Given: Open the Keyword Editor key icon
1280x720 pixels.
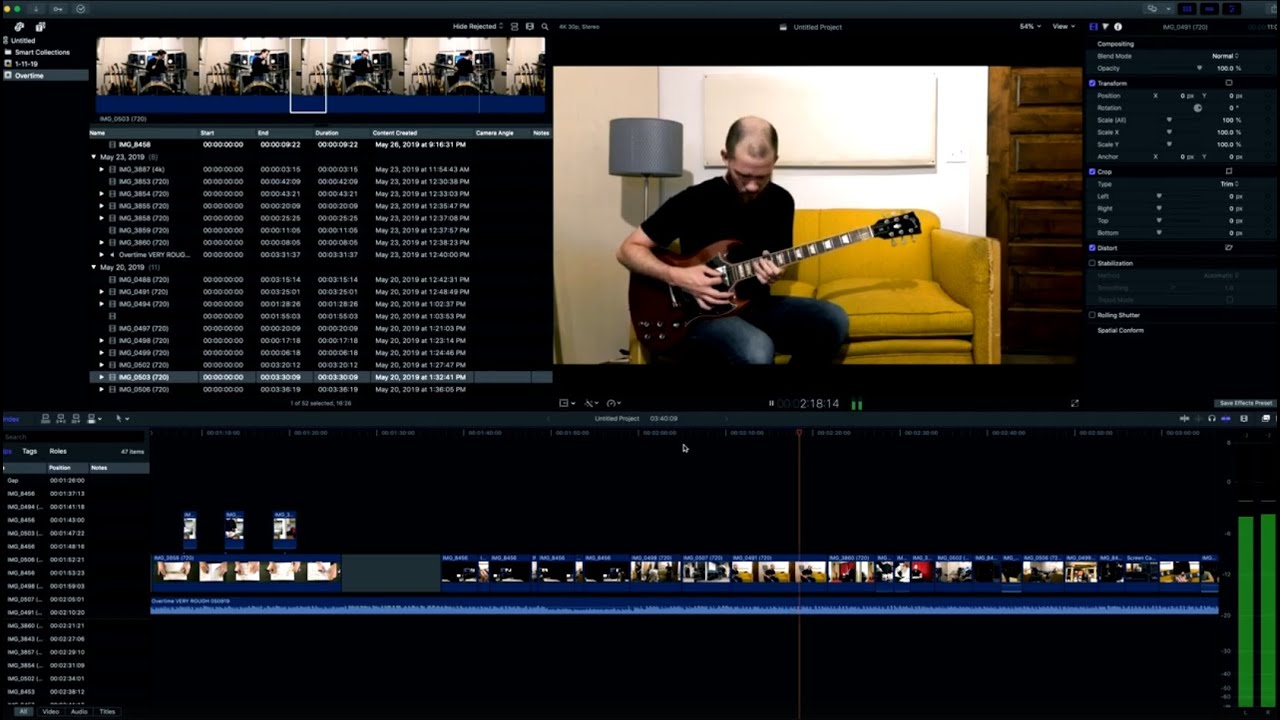Looking at the screenshot, I should click(x=58, y=9).
